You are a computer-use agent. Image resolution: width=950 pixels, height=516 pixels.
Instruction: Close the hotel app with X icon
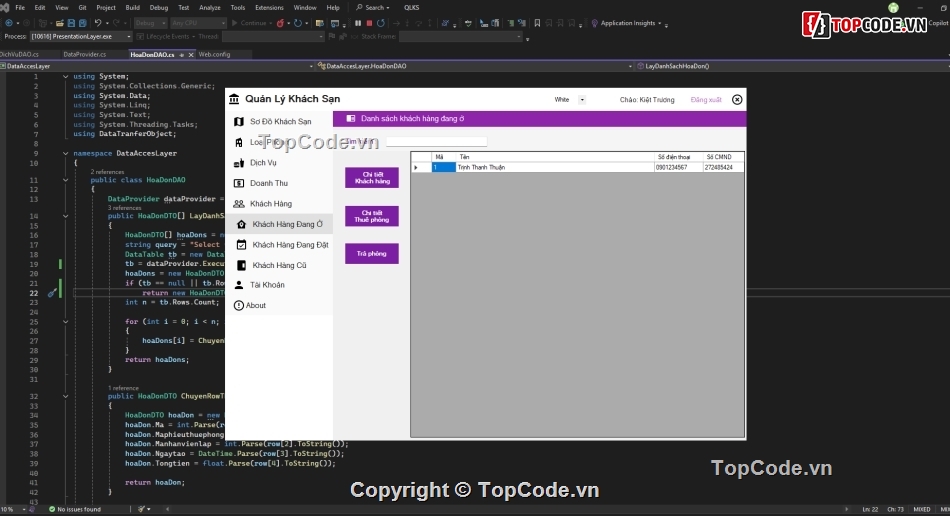click(x=737, y=100)
